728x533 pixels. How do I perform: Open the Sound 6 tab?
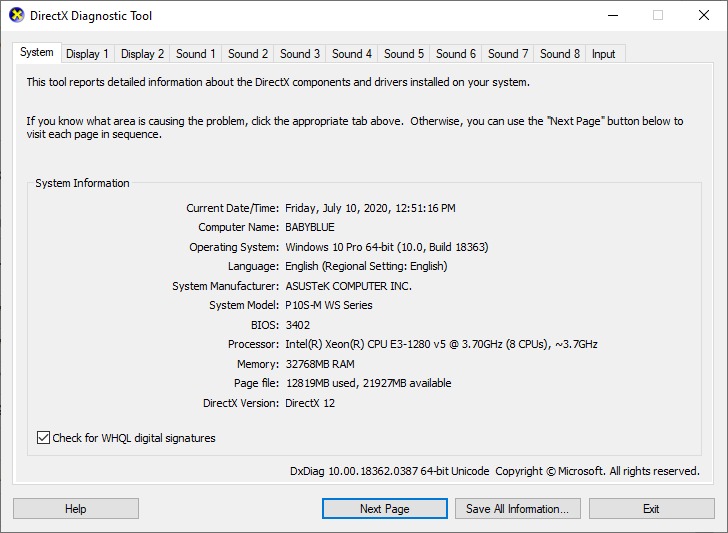[456, 54]
